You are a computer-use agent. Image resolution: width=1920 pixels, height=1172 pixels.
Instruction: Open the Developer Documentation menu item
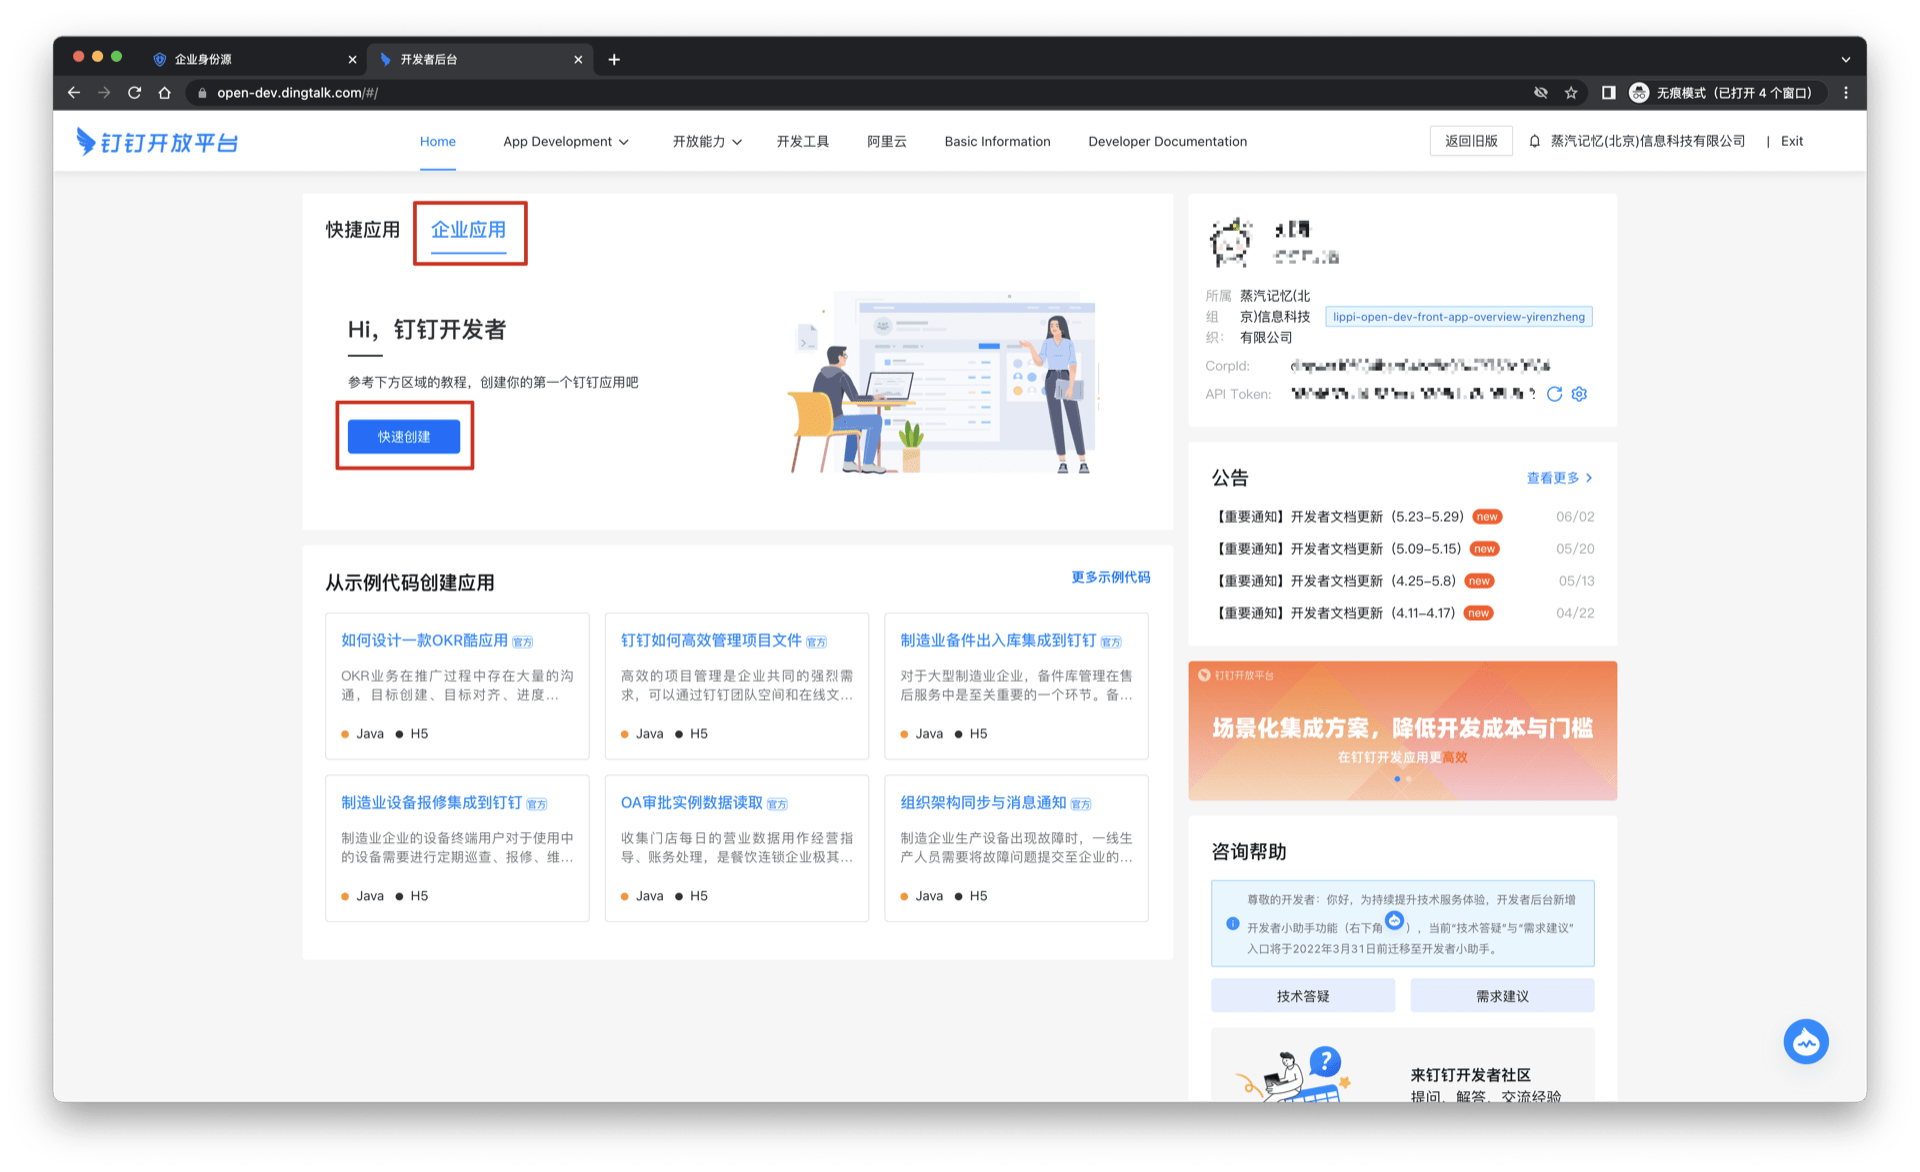pos(1167,142)
